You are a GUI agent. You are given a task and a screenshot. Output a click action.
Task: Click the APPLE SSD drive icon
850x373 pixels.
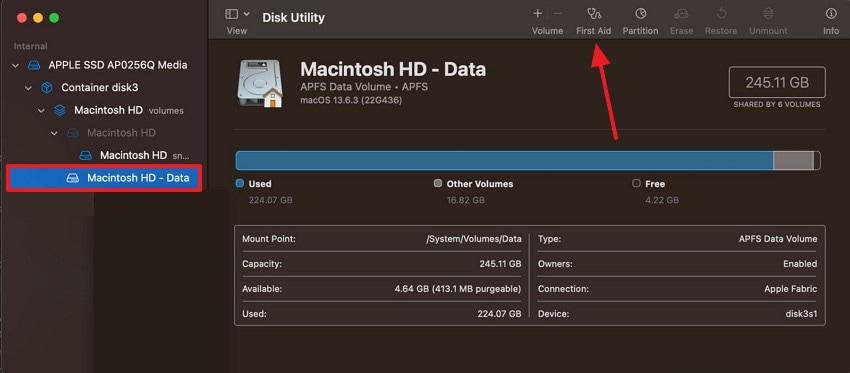tap(34, 65)
